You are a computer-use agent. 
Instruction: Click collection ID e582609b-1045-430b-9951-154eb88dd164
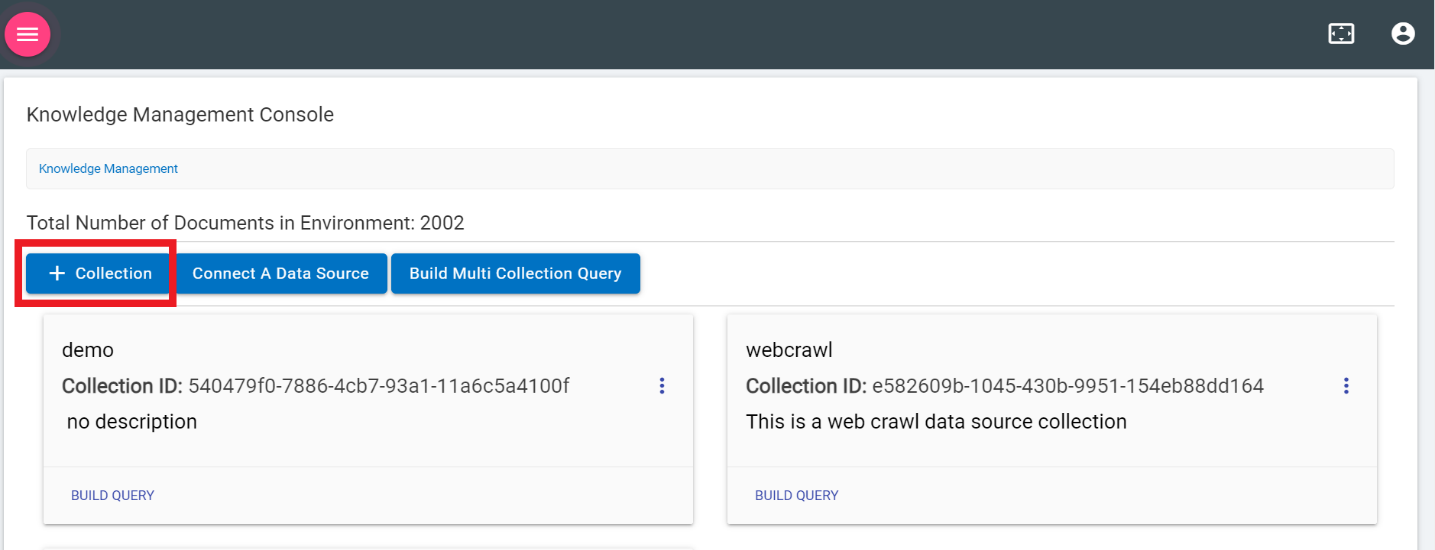[x=1068, y=386]
